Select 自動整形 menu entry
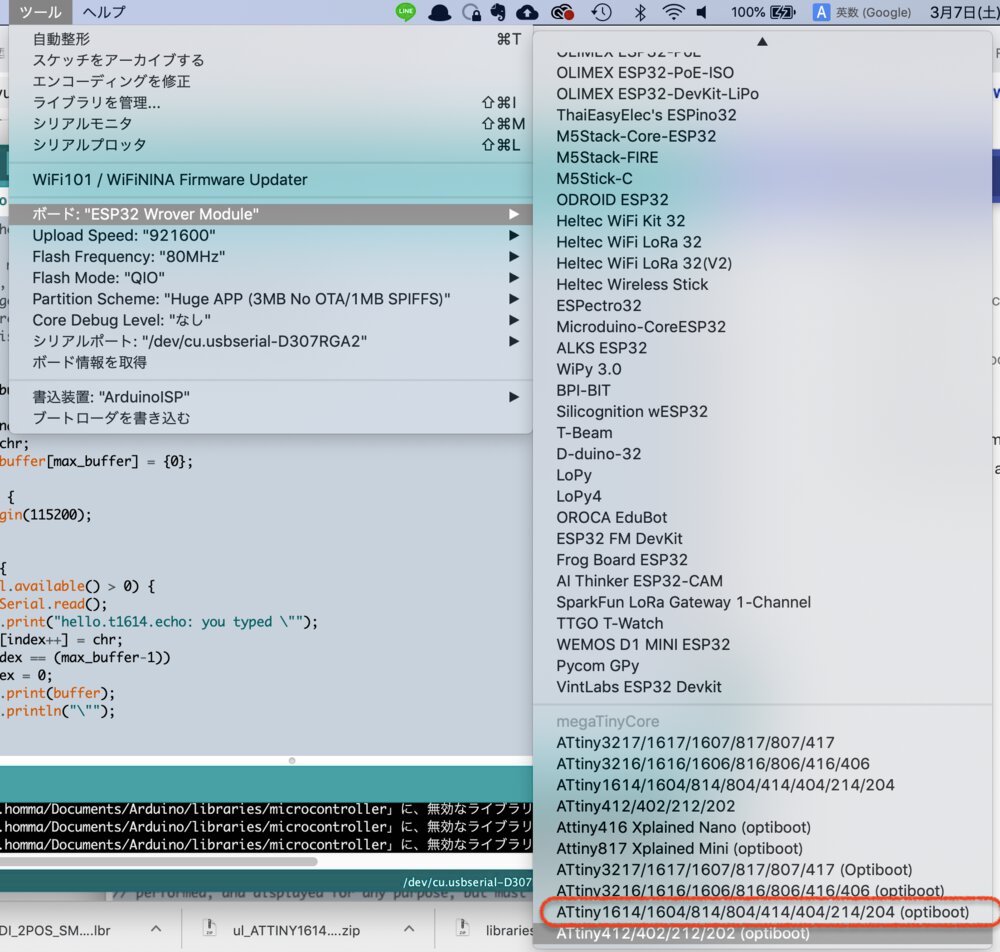The height and width of the screenshot is (952, 1000). [271, 39]
